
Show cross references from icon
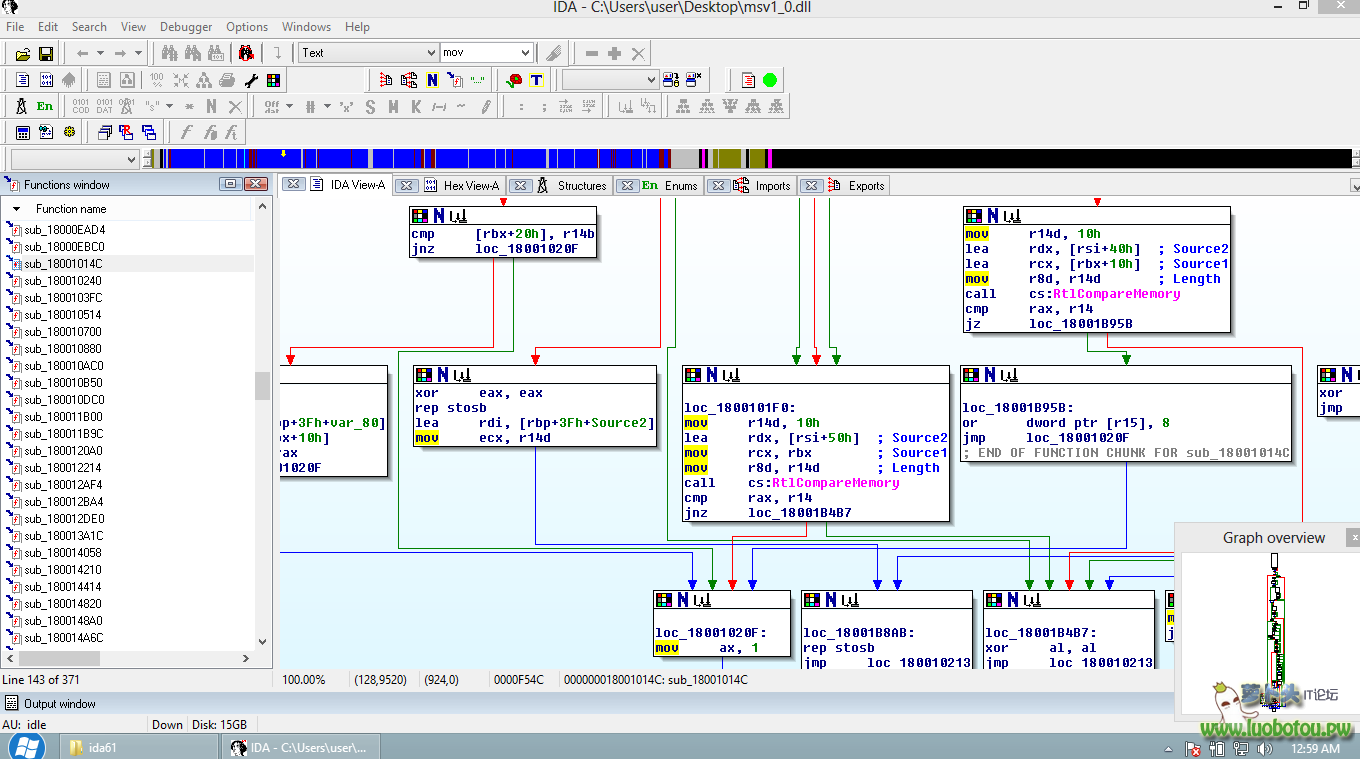coord(409,80)
